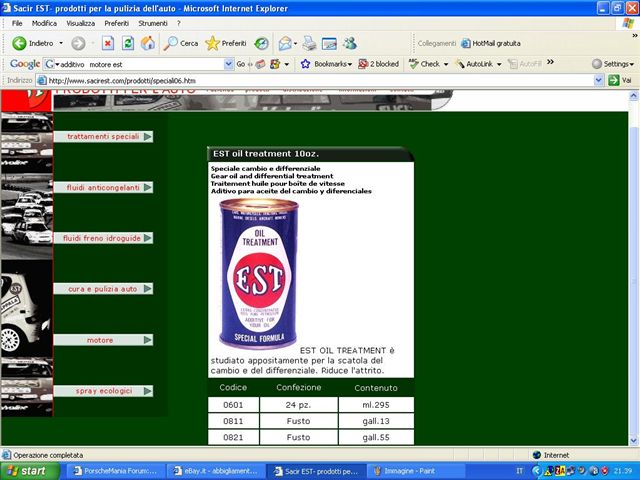Expand Google search box dropdown
640x480 pixels.
point(229,64)
